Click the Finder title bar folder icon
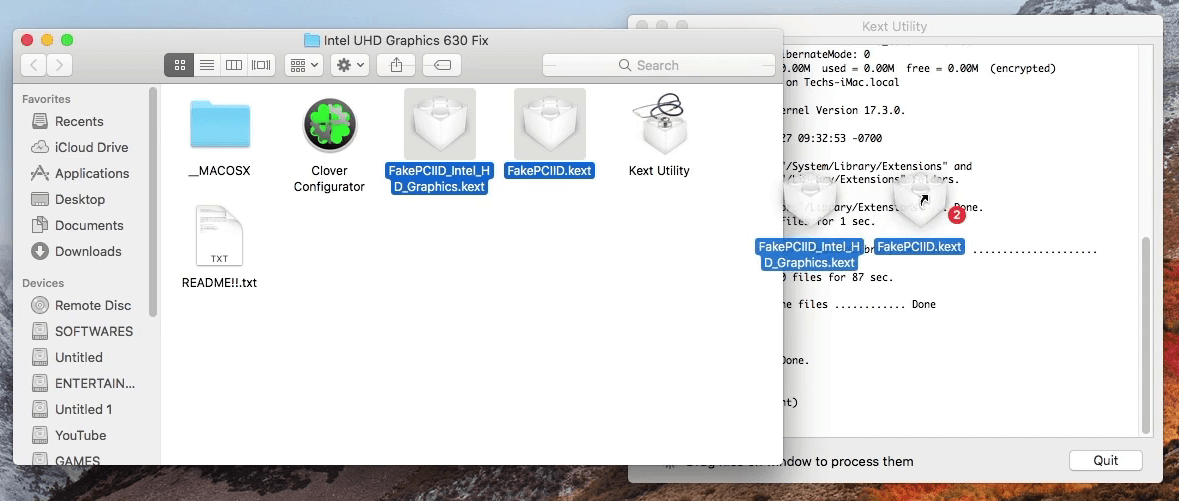1179x501 pixels. pyautogui.click(x=311, y=41)
